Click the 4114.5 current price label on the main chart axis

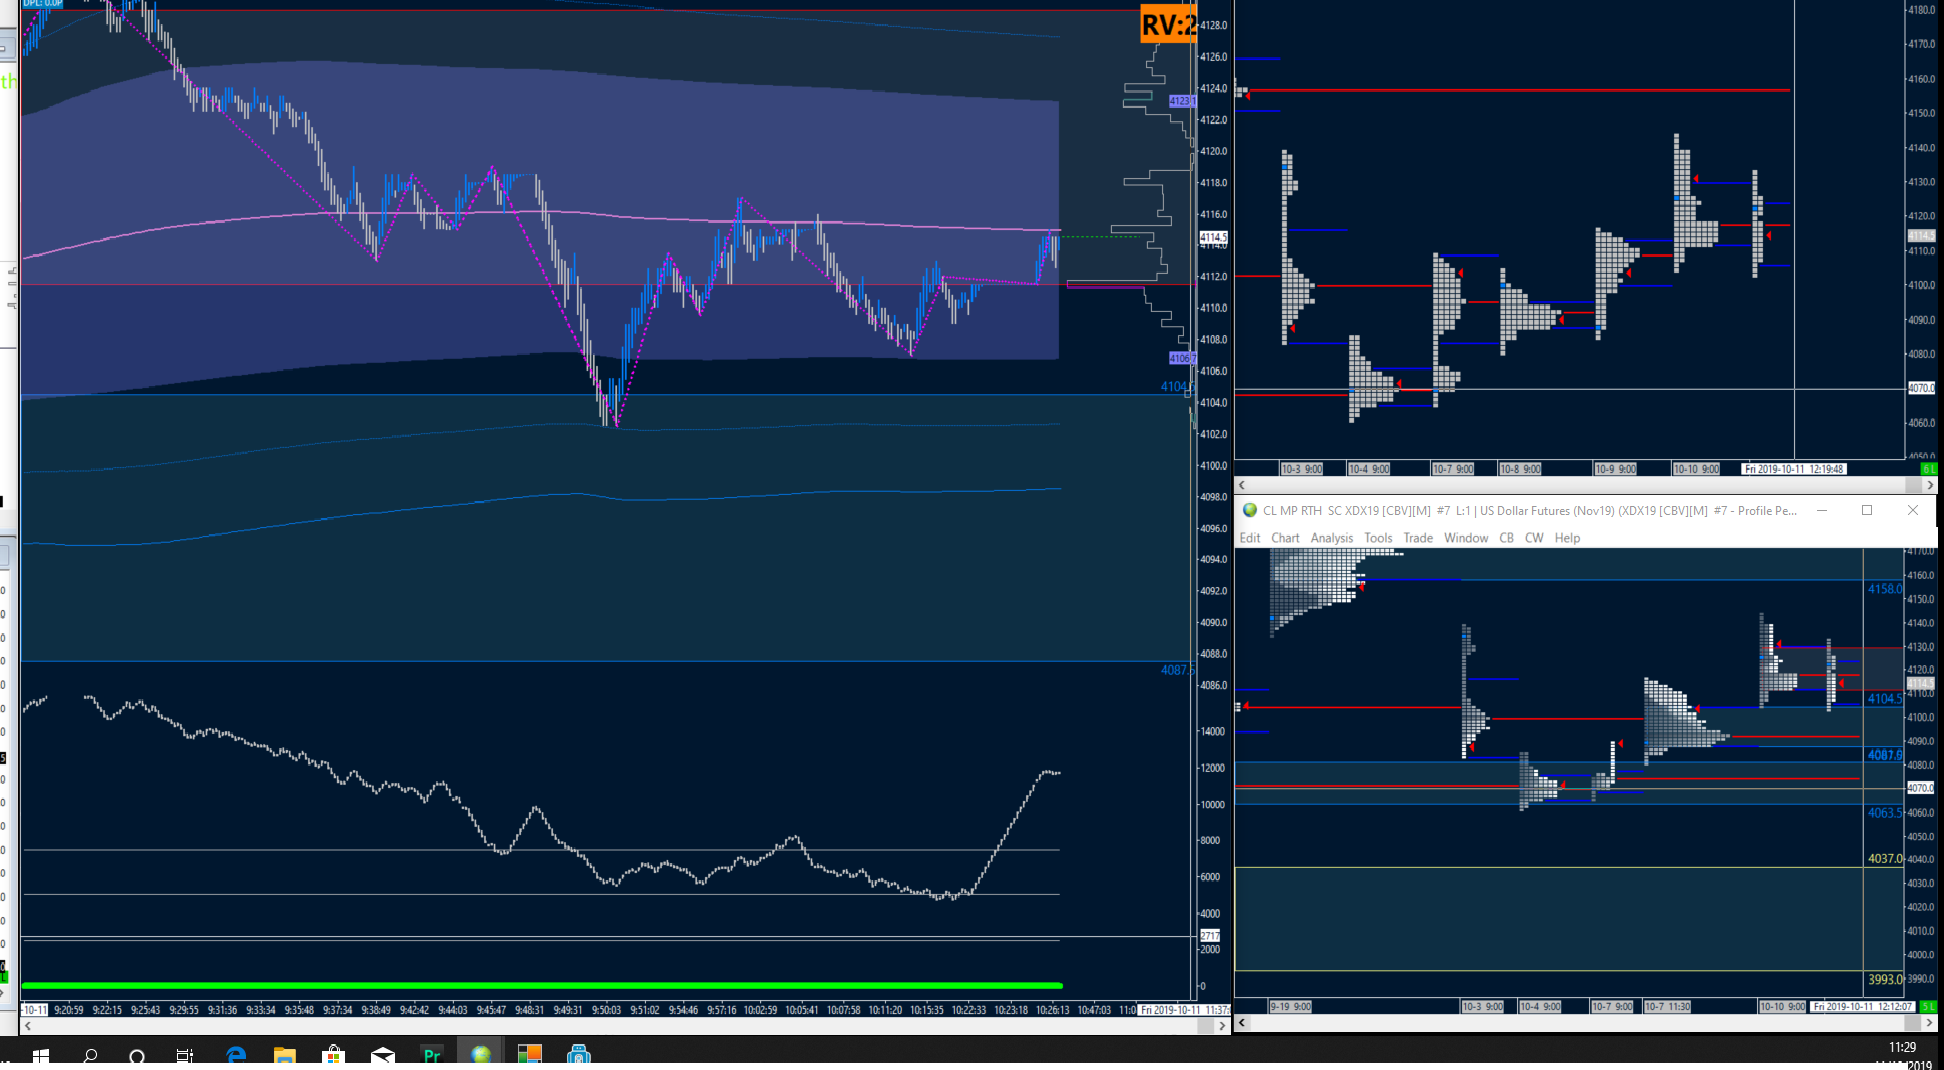coord(1213,237)
